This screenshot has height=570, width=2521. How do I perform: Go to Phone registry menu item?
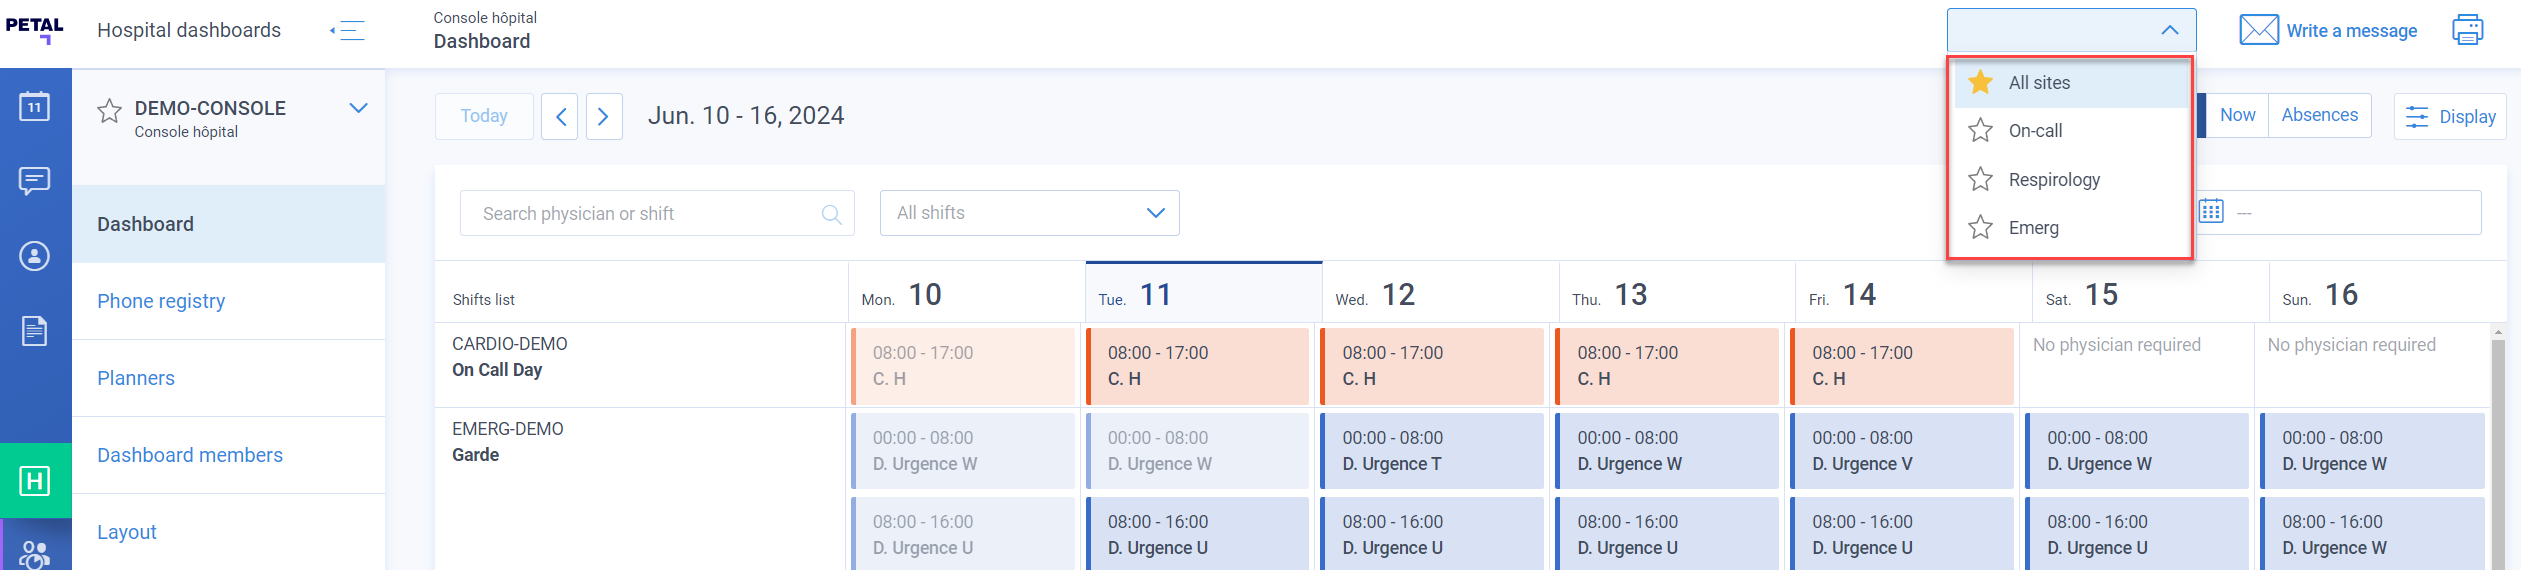click(x=161, y=301)
